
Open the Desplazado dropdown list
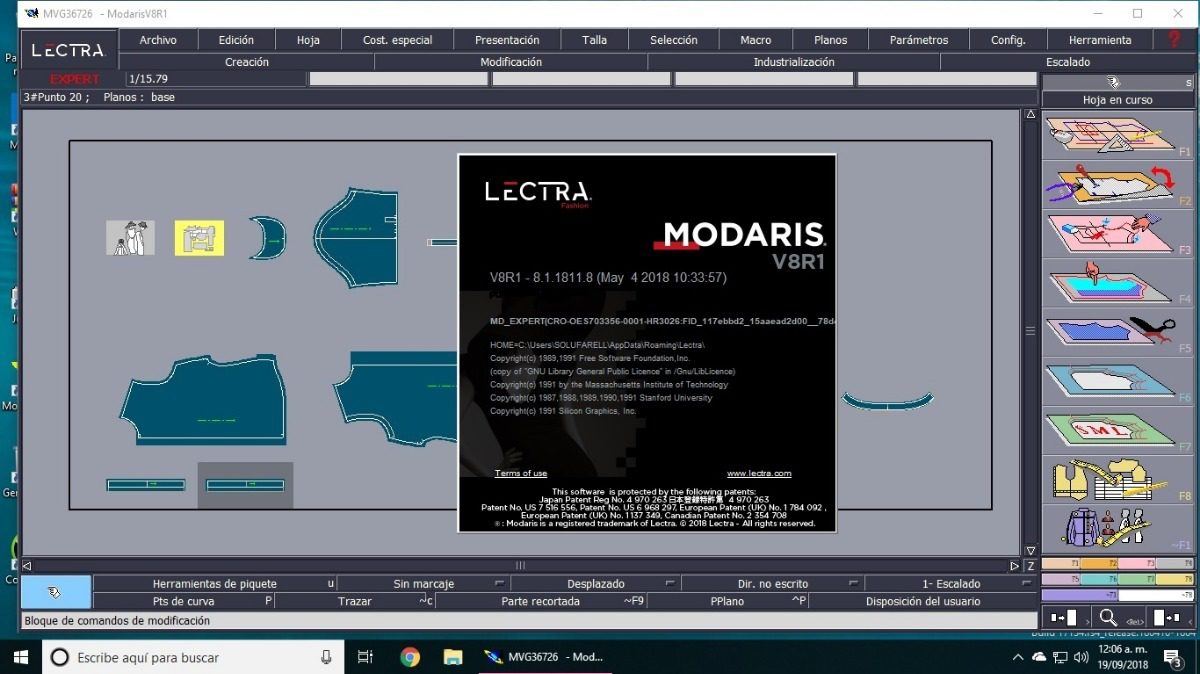[596, 584]
